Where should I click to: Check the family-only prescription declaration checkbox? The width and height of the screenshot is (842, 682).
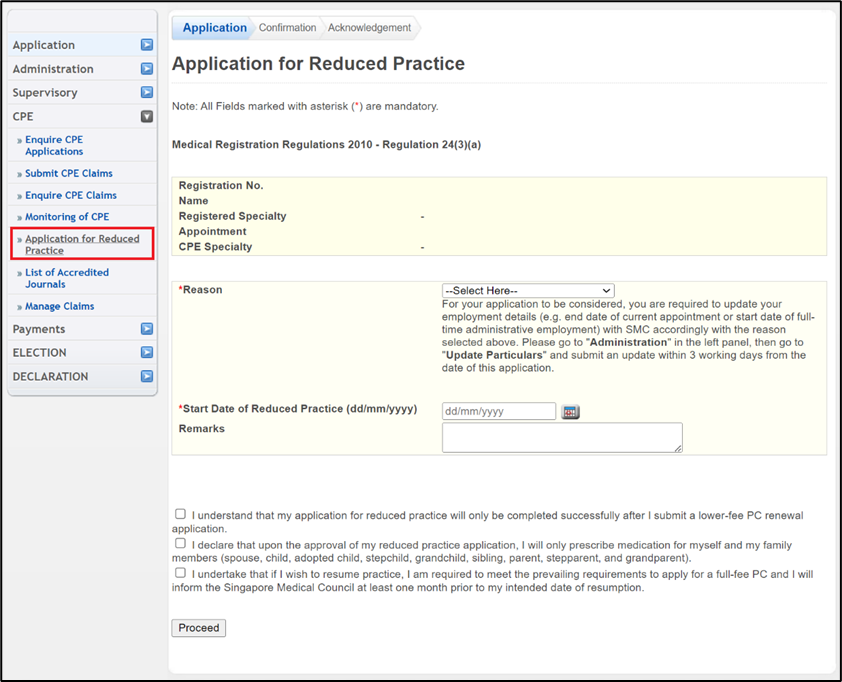tap(180, 543)
